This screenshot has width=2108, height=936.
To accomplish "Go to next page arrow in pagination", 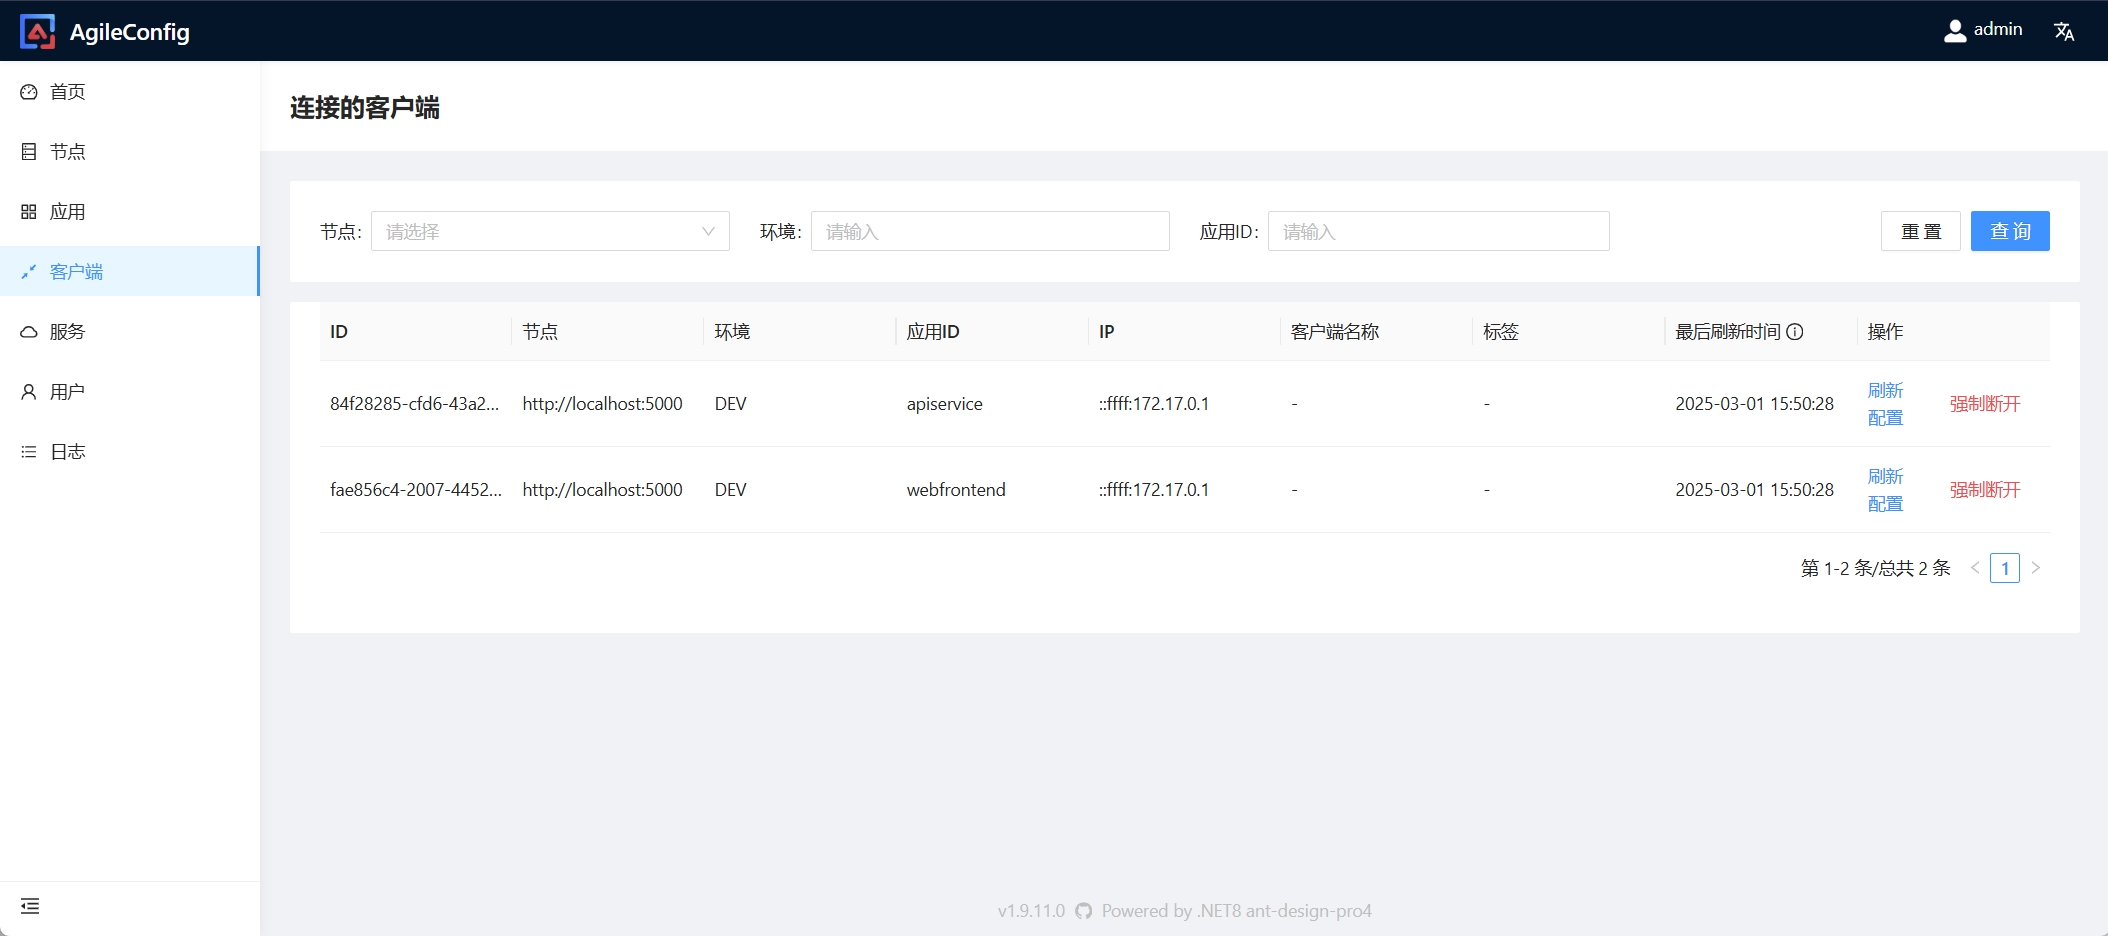I will pyautogui.click(x=2035, y=568).
